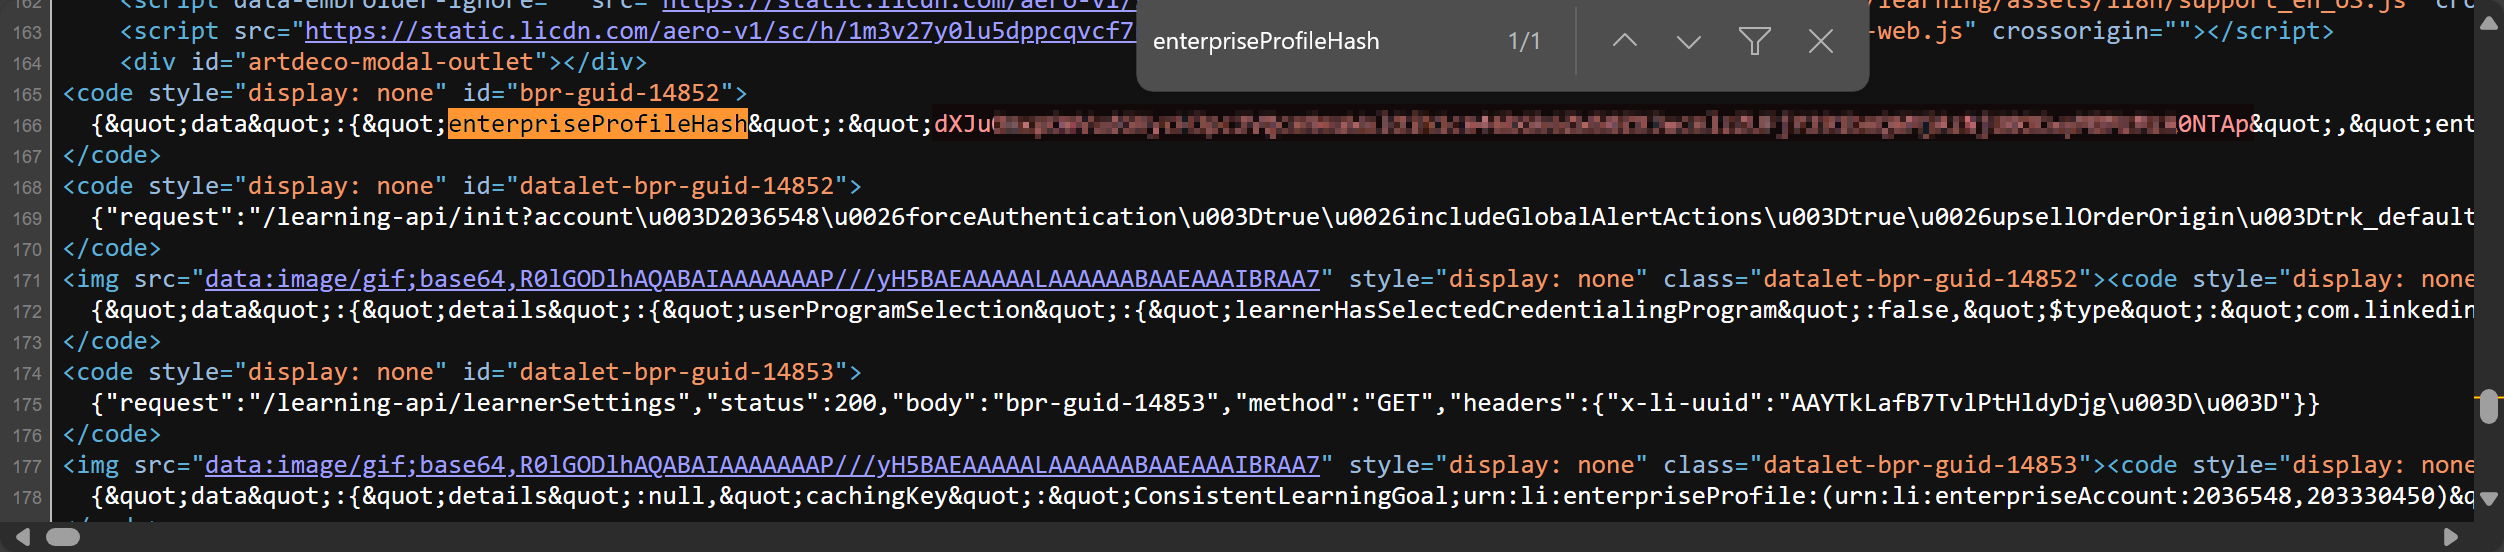Click learnerHasSelectedCredentialingProgram text on line 172
Screen dimensions: 2504x552
(1505, 310)
